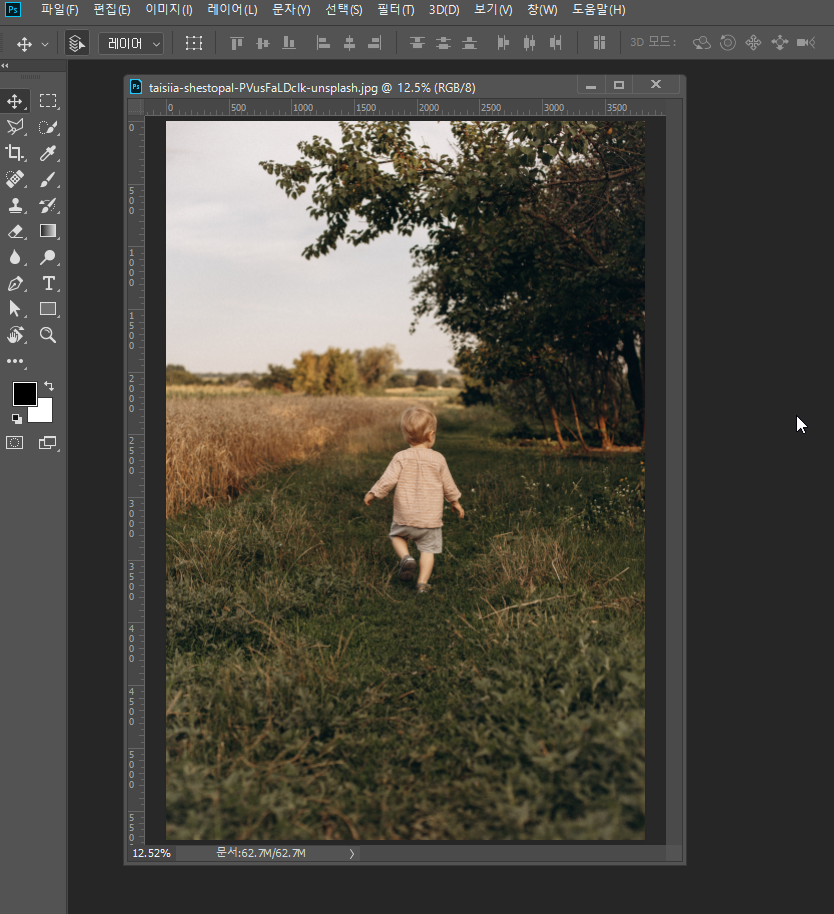Click 3D rotate object icon
Viewport: 834px width, 914px height.
click(702, 43)
